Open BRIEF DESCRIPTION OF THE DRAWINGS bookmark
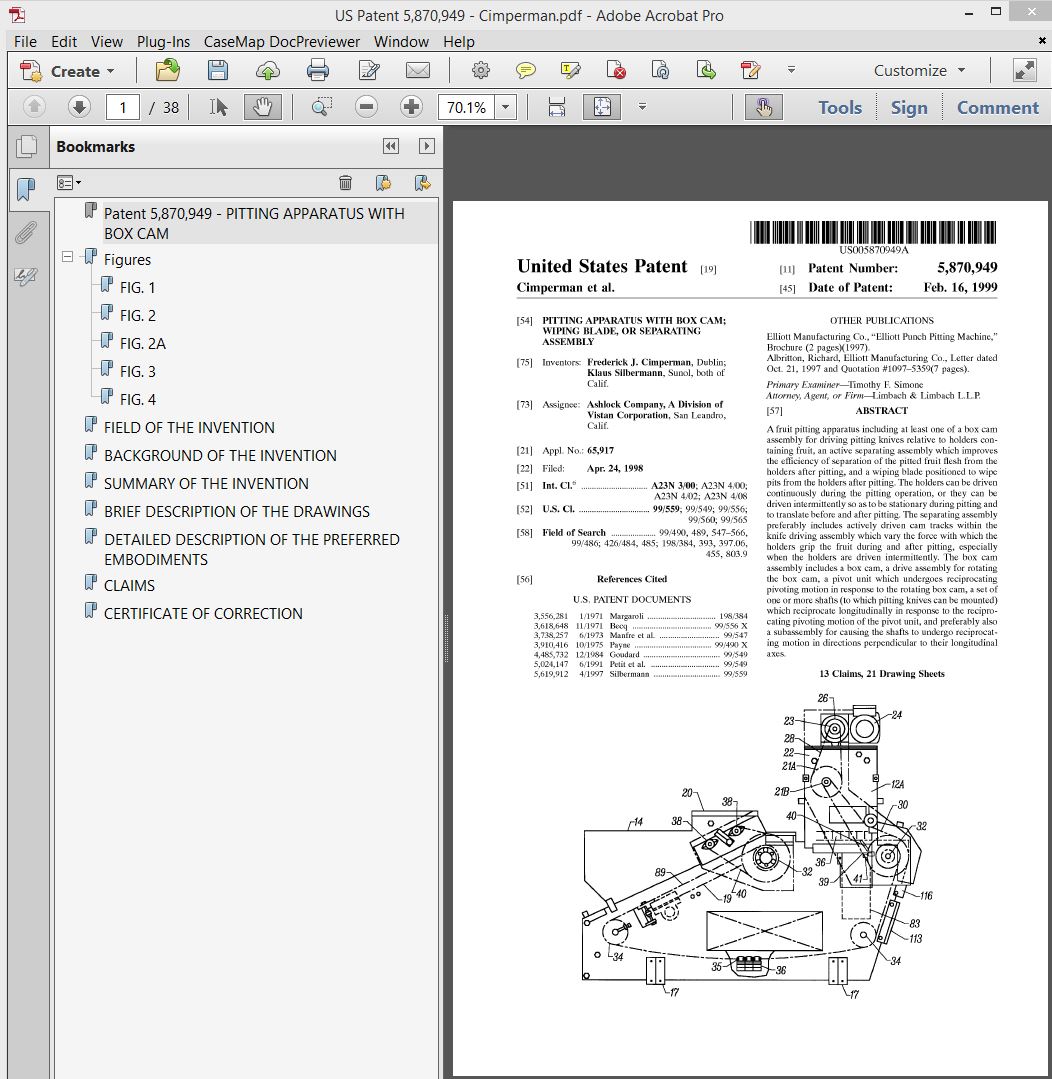 (237, 511)
